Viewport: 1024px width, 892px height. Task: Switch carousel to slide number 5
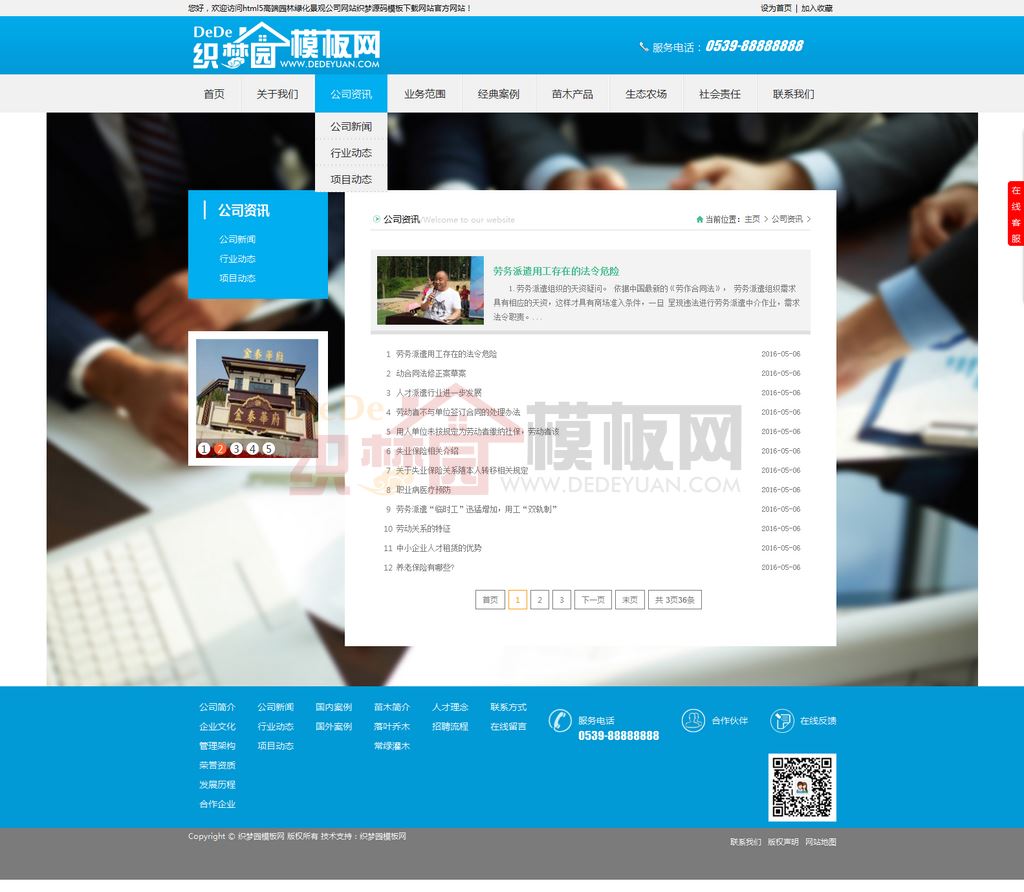pos(269,449)
